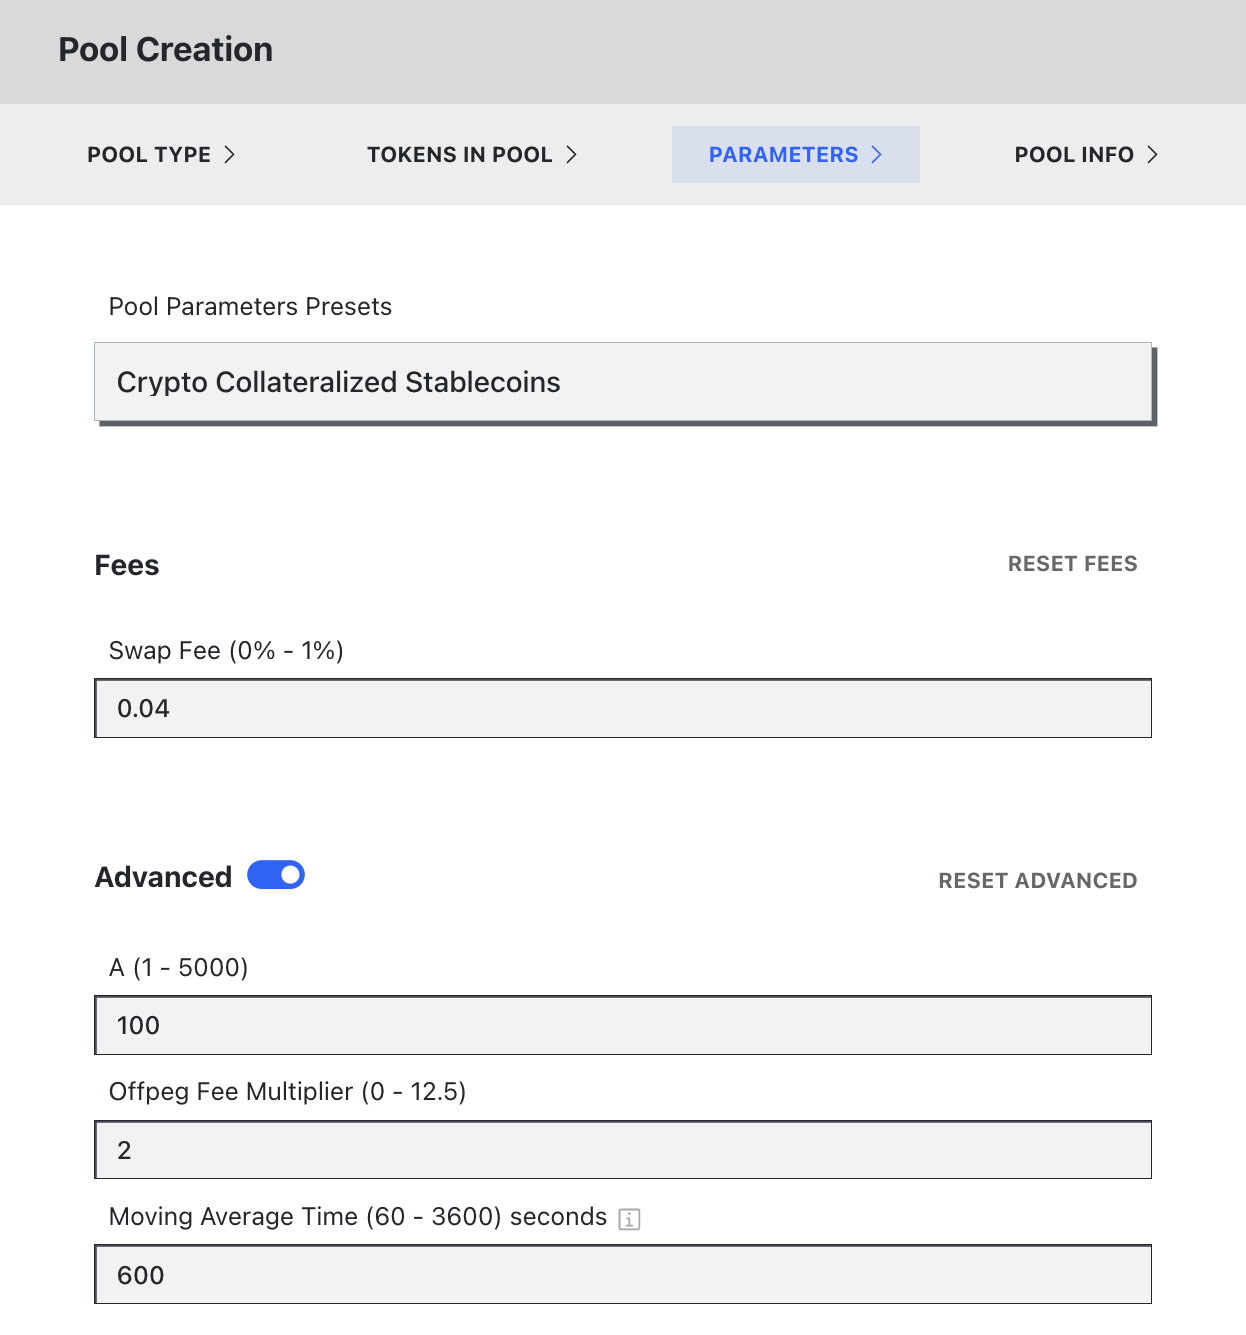Click the Moving Average Time input box
Image resolution: width=1246 pixels, height=1335 pixels.
click(623, 1275)
